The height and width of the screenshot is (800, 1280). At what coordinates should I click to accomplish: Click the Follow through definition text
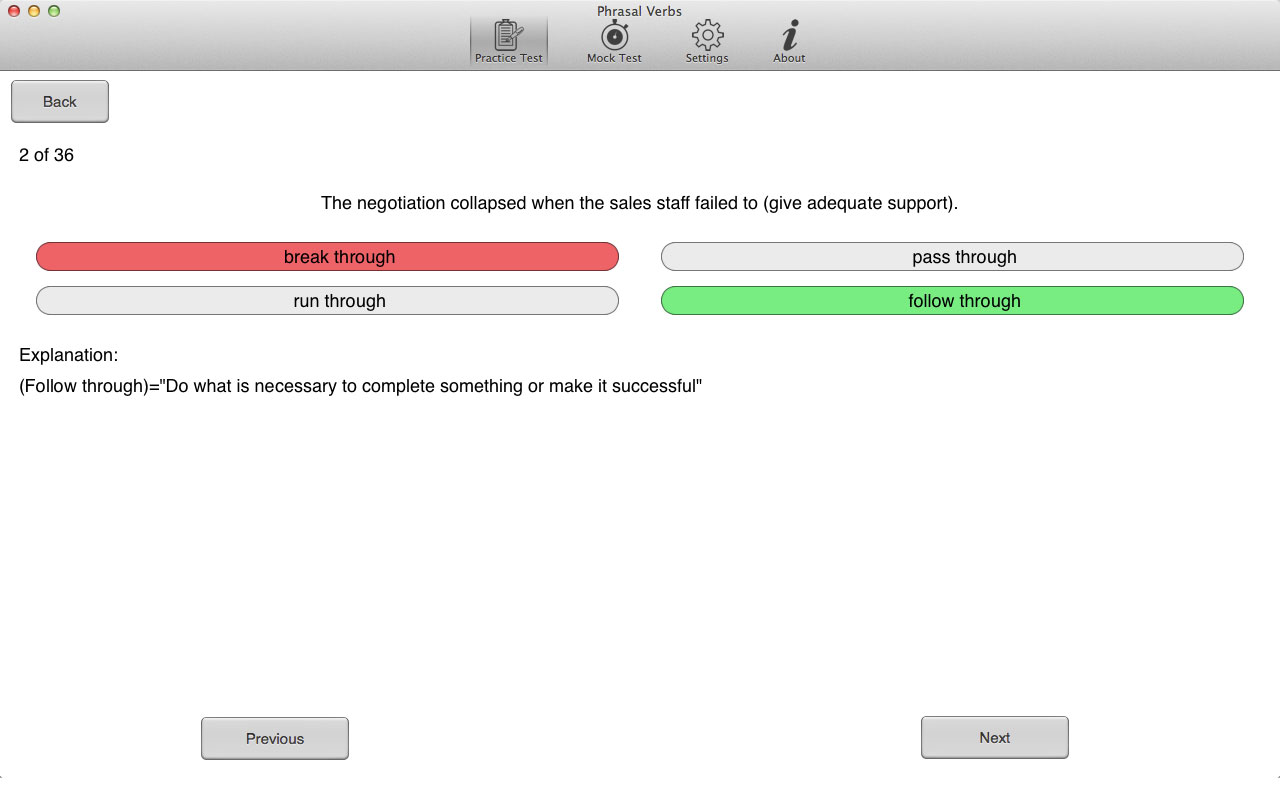click(360, 386)
